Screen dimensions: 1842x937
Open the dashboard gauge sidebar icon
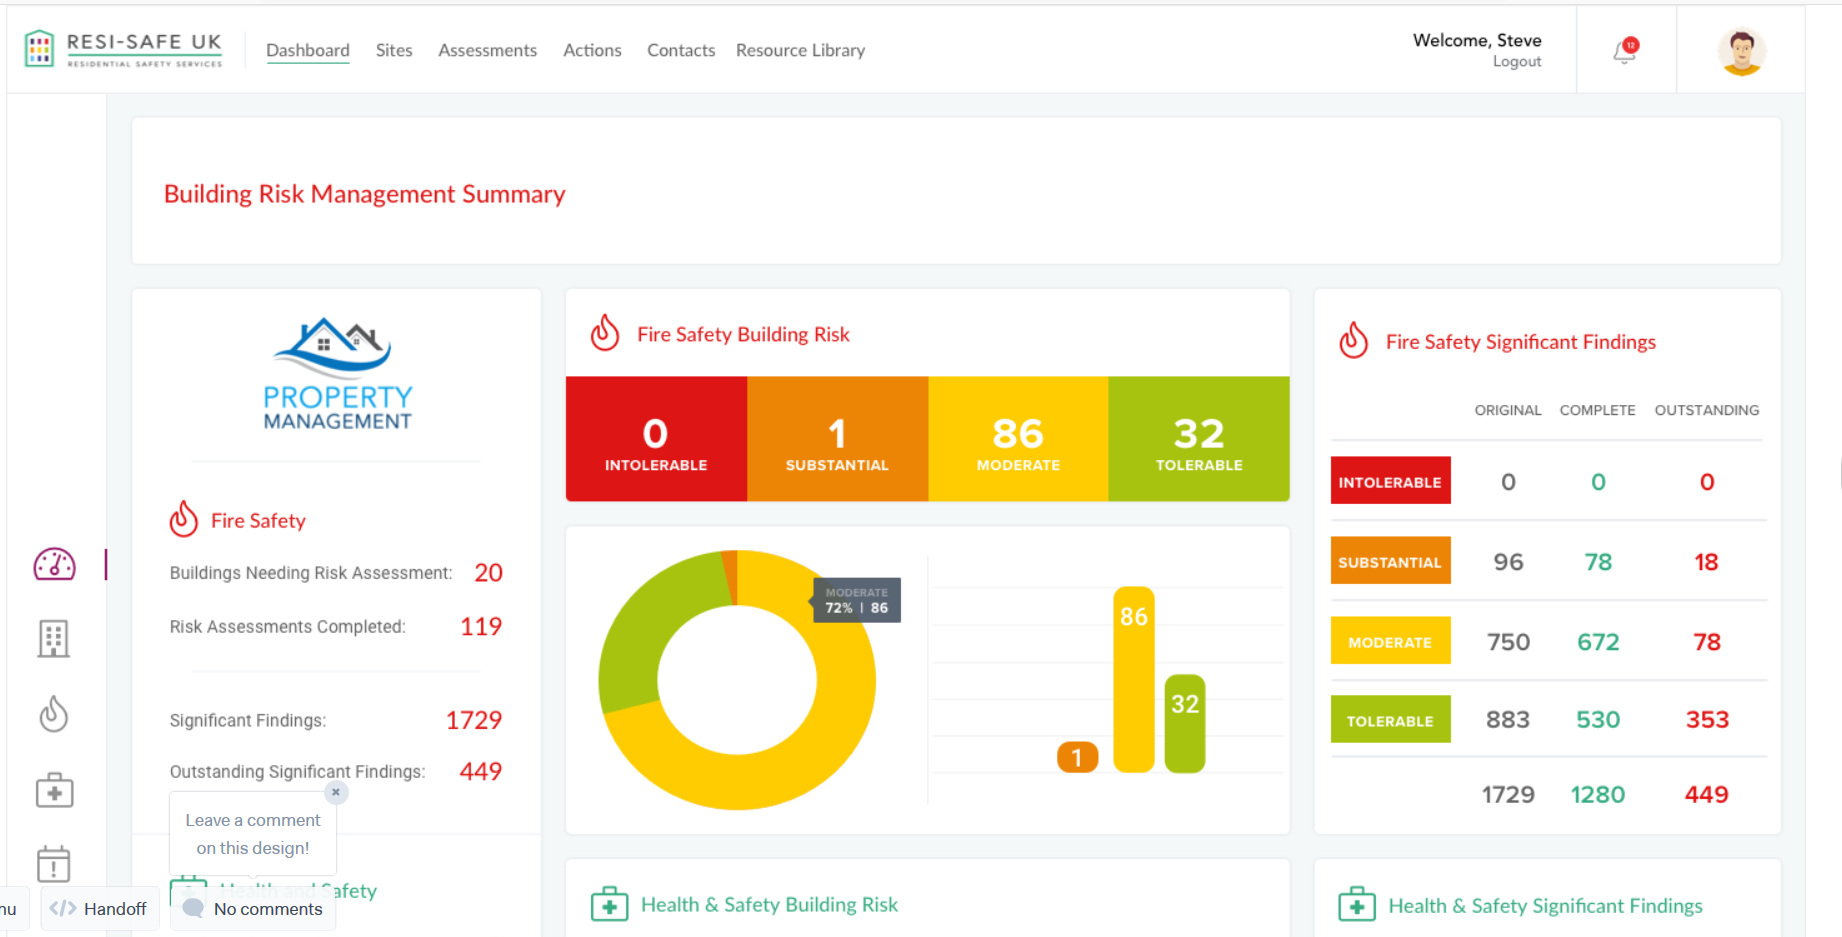click(54, 564)
